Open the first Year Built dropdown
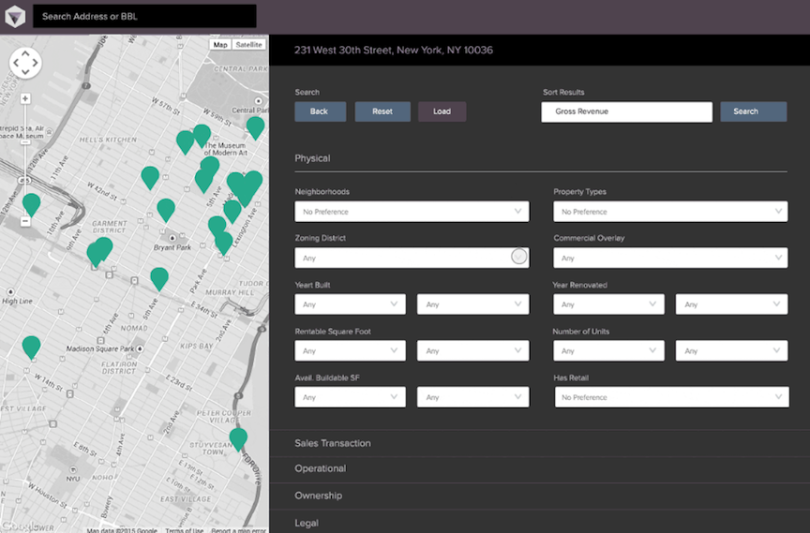 [x=350, y=304]
